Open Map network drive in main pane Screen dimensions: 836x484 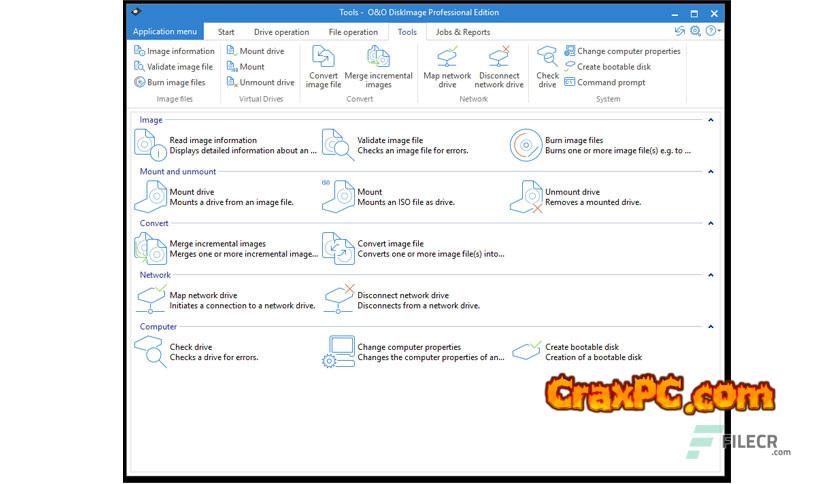(x=225, y=300)
